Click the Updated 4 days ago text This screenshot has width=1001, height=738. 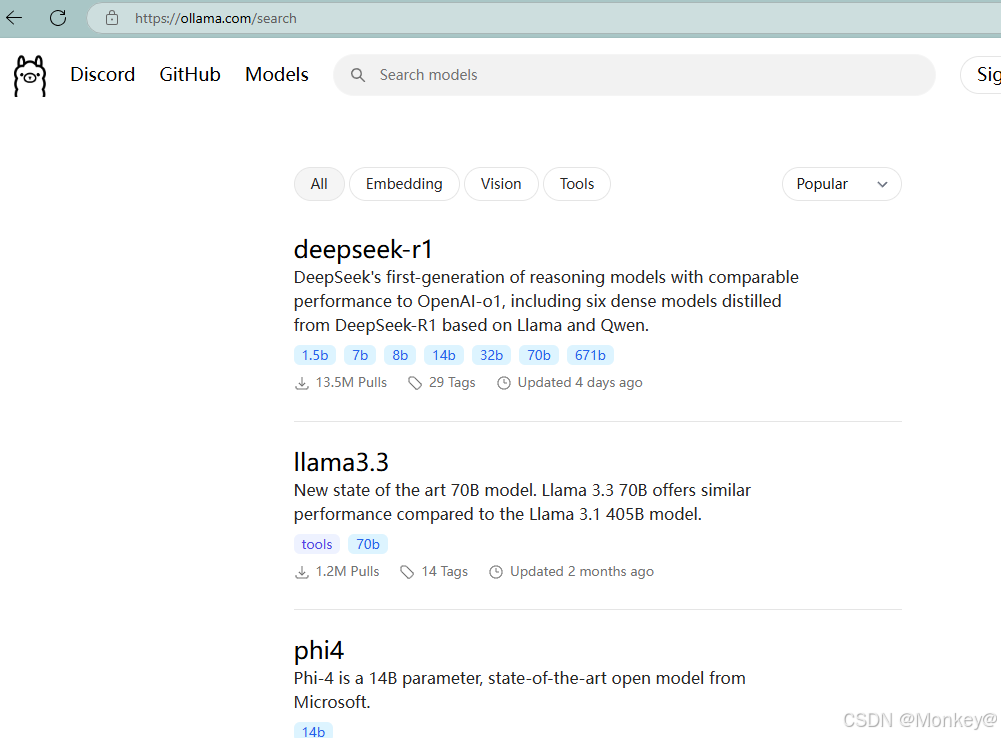pos(580,382)
